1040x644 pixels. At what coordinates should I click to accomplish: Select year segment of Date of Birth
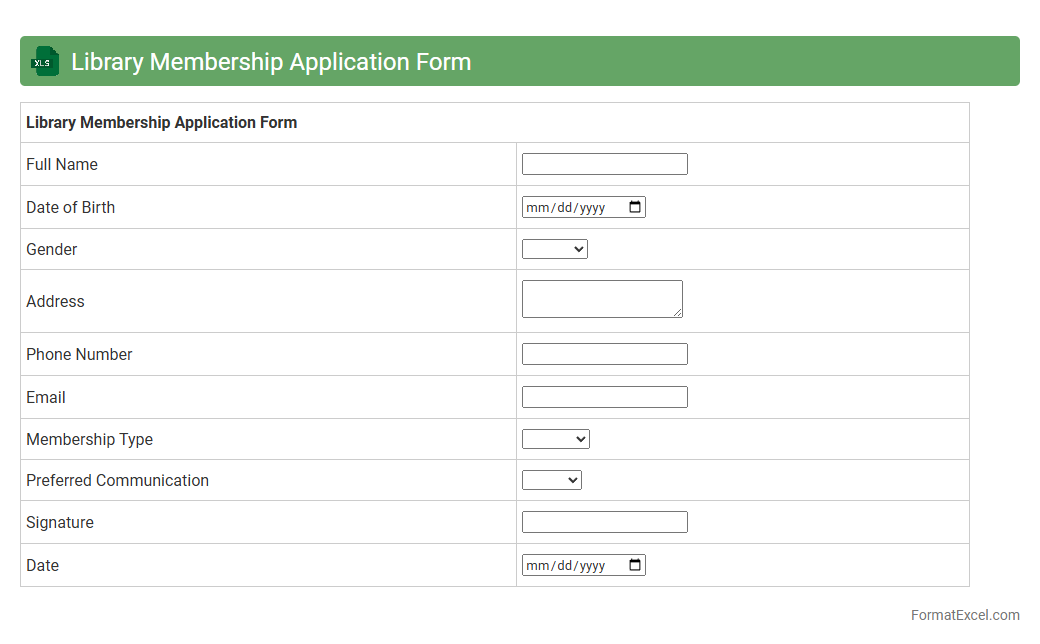(592, 208)
